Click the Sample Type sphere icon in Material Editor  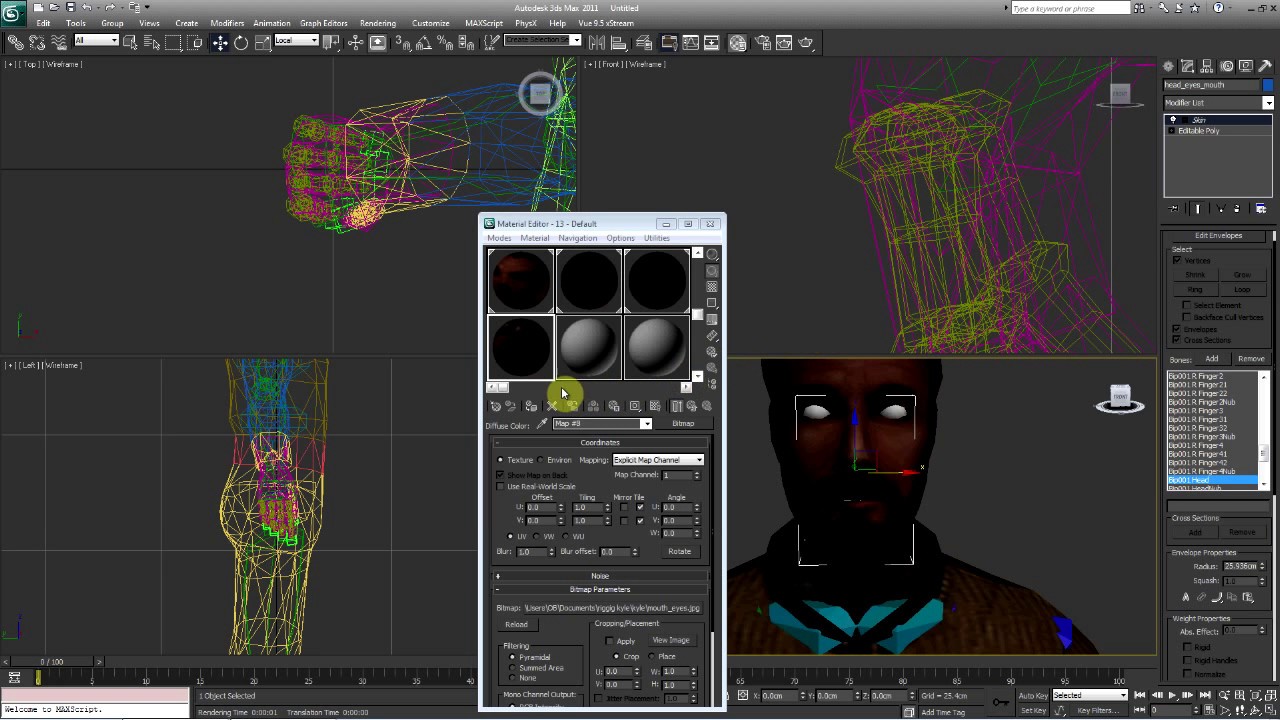click(x=712, y=255)
